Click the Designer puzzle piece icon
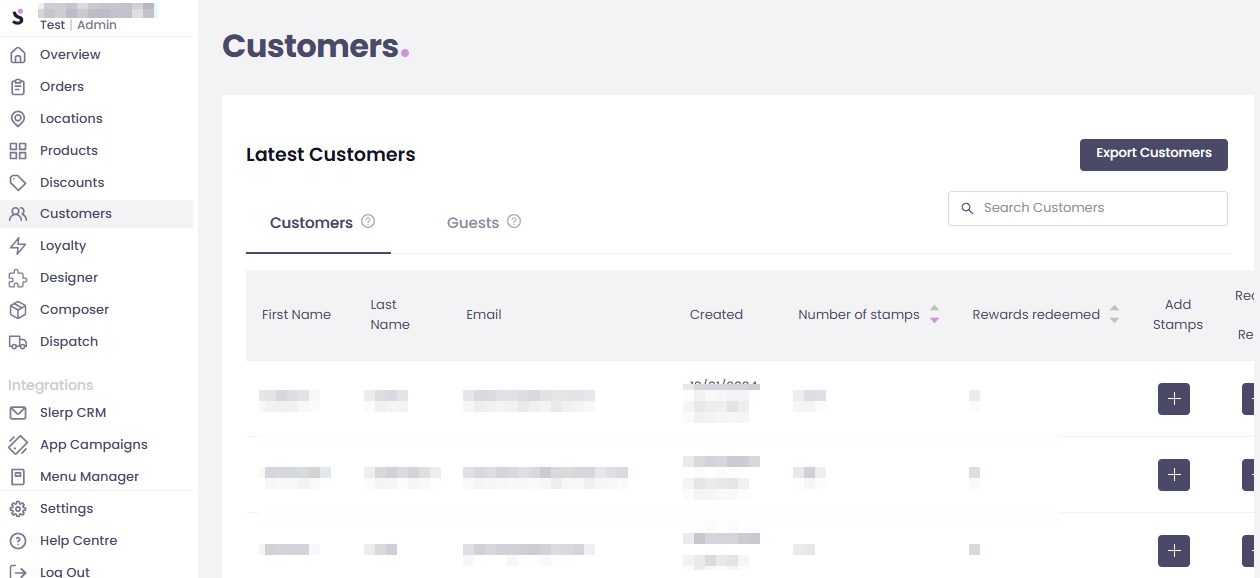The height and width of the screenshot is (578, 1260). click(x=18, y=278)
